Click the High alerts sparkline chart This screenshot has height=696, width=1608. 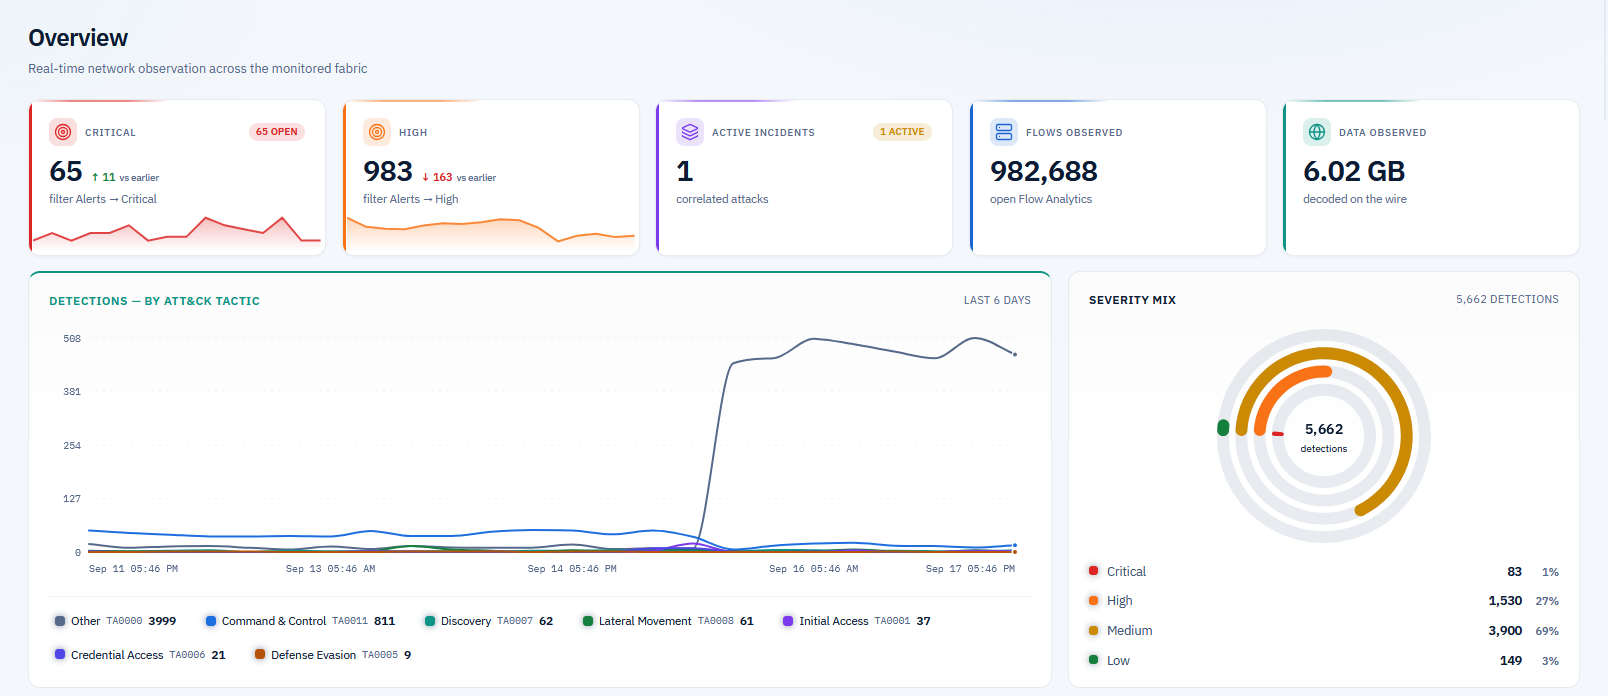click(x=491, y=232)
